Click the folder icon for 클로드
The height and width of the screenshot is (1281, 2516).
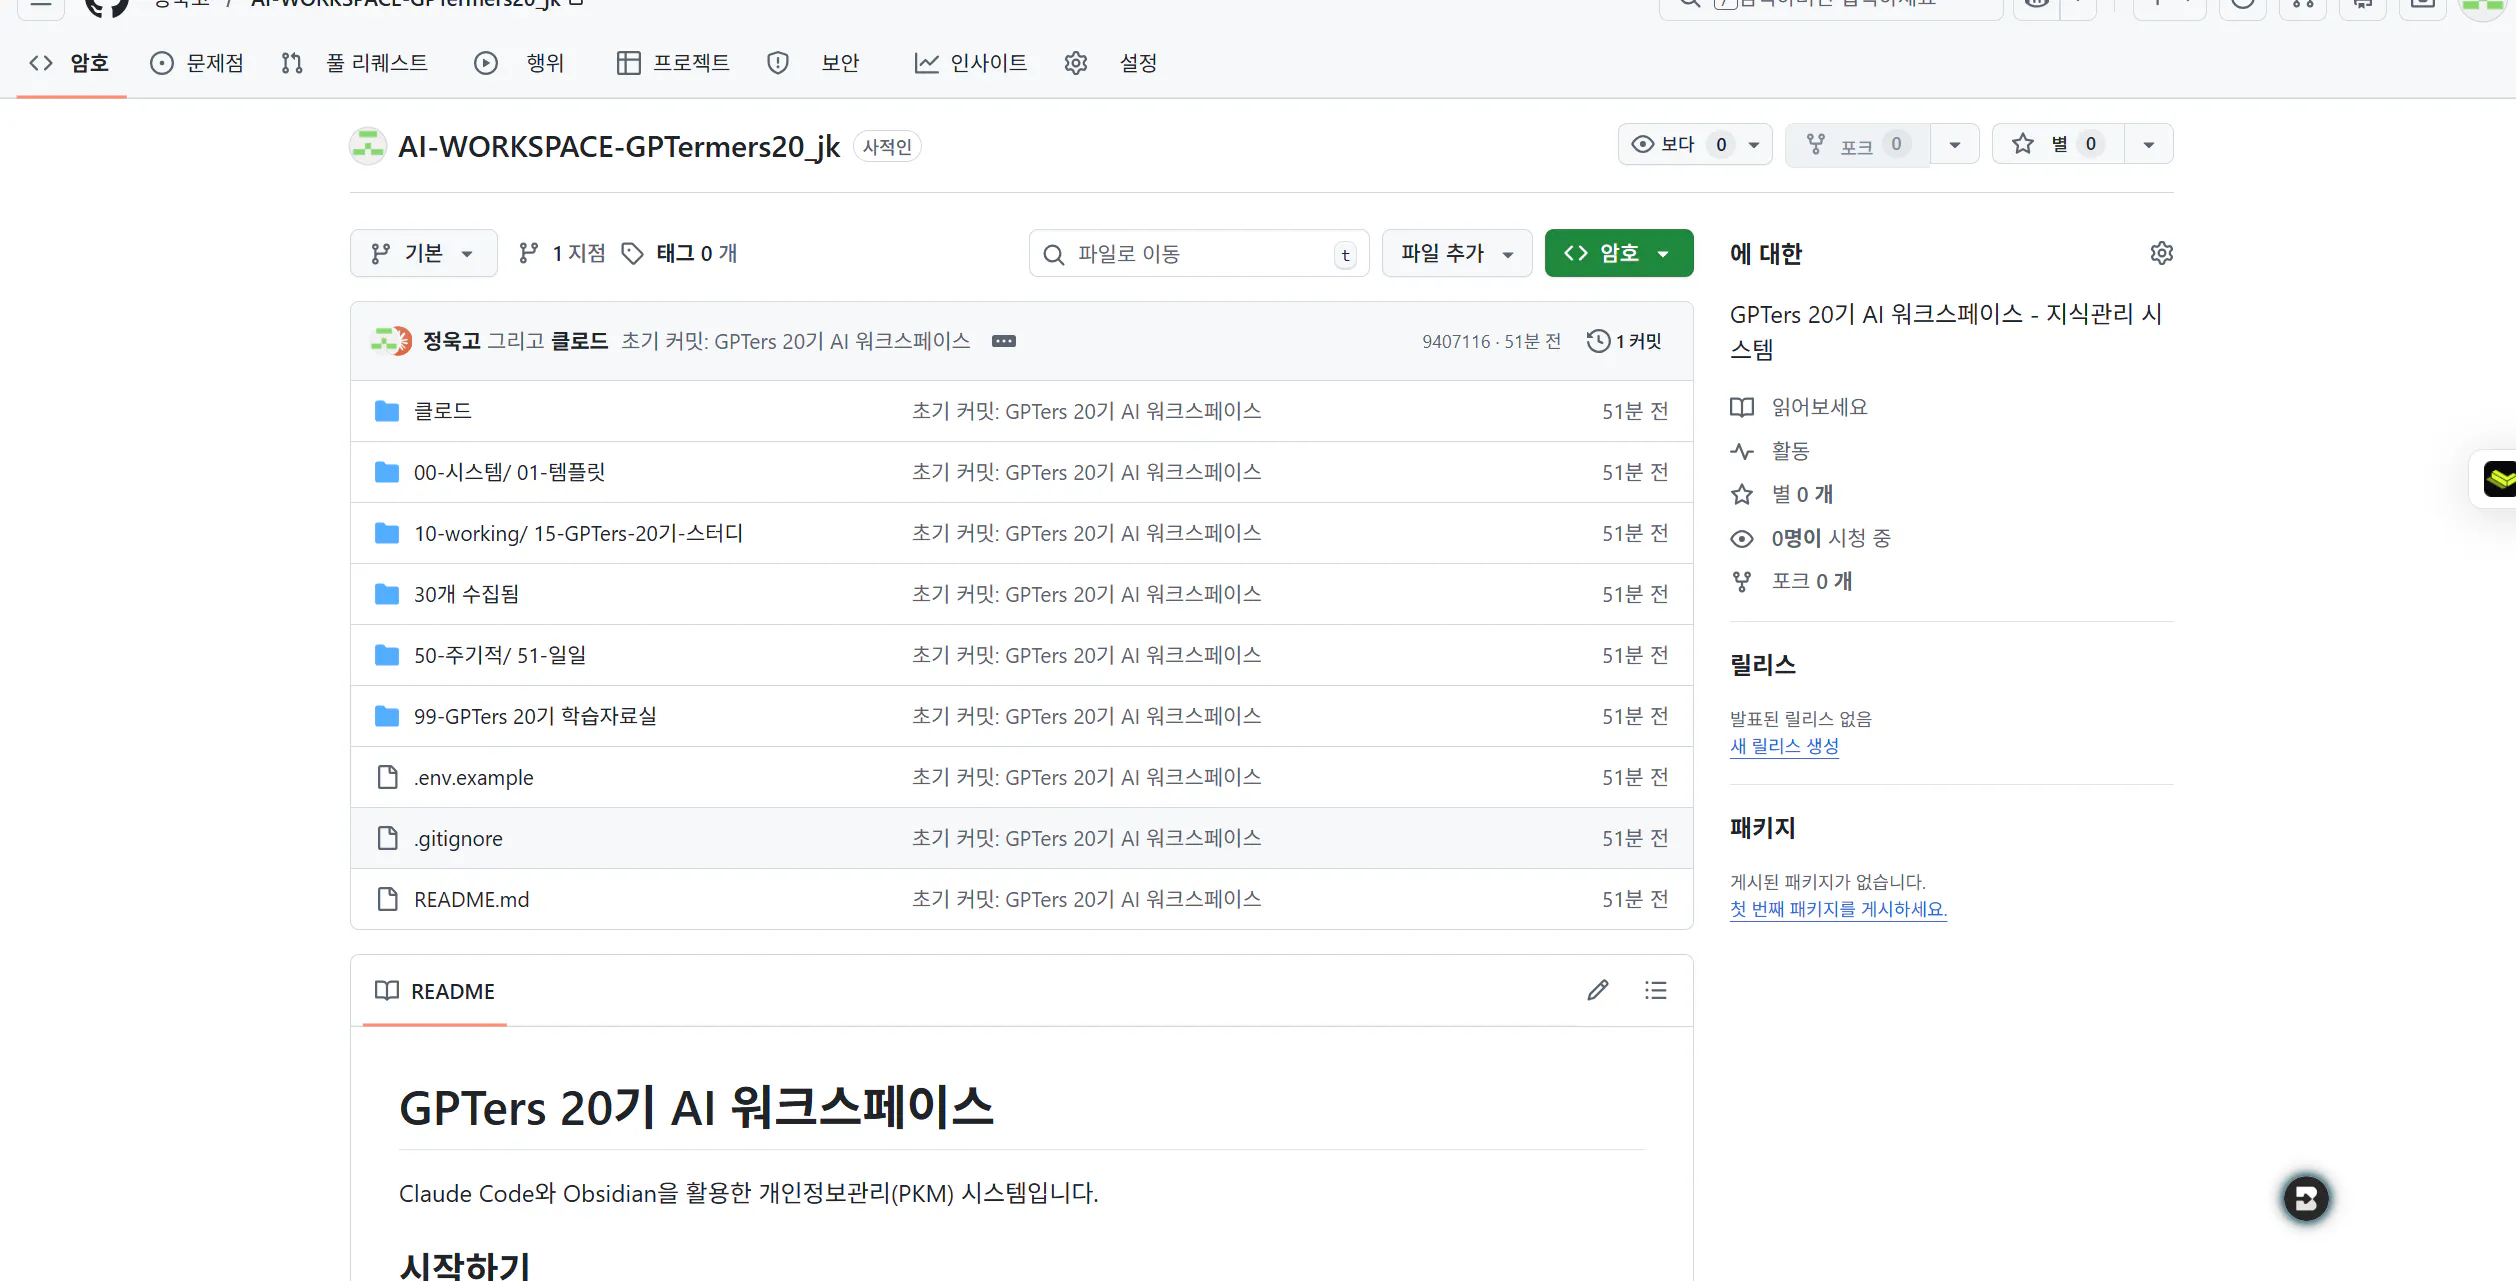coord(387,411)
